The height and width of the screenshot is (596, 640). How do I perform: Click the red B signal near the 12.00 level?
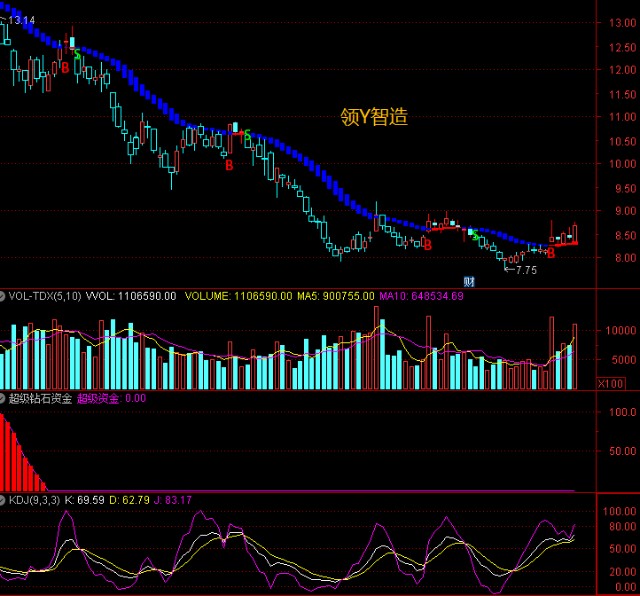pyautogui.click(x=65, y=68)
